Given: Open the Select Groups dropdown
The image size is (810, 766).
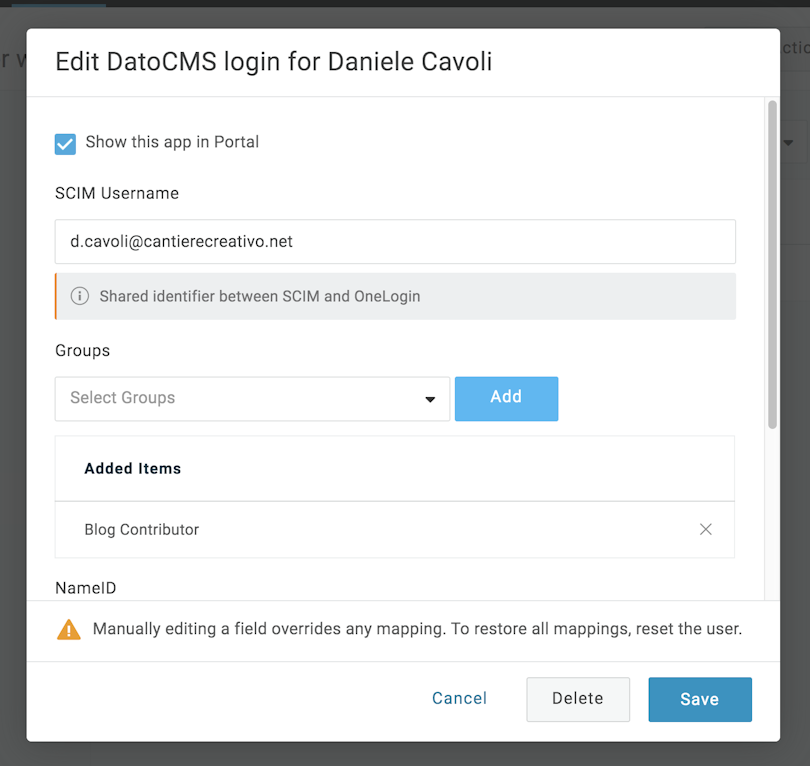Looking at the screenshot, I should [253, 399].
